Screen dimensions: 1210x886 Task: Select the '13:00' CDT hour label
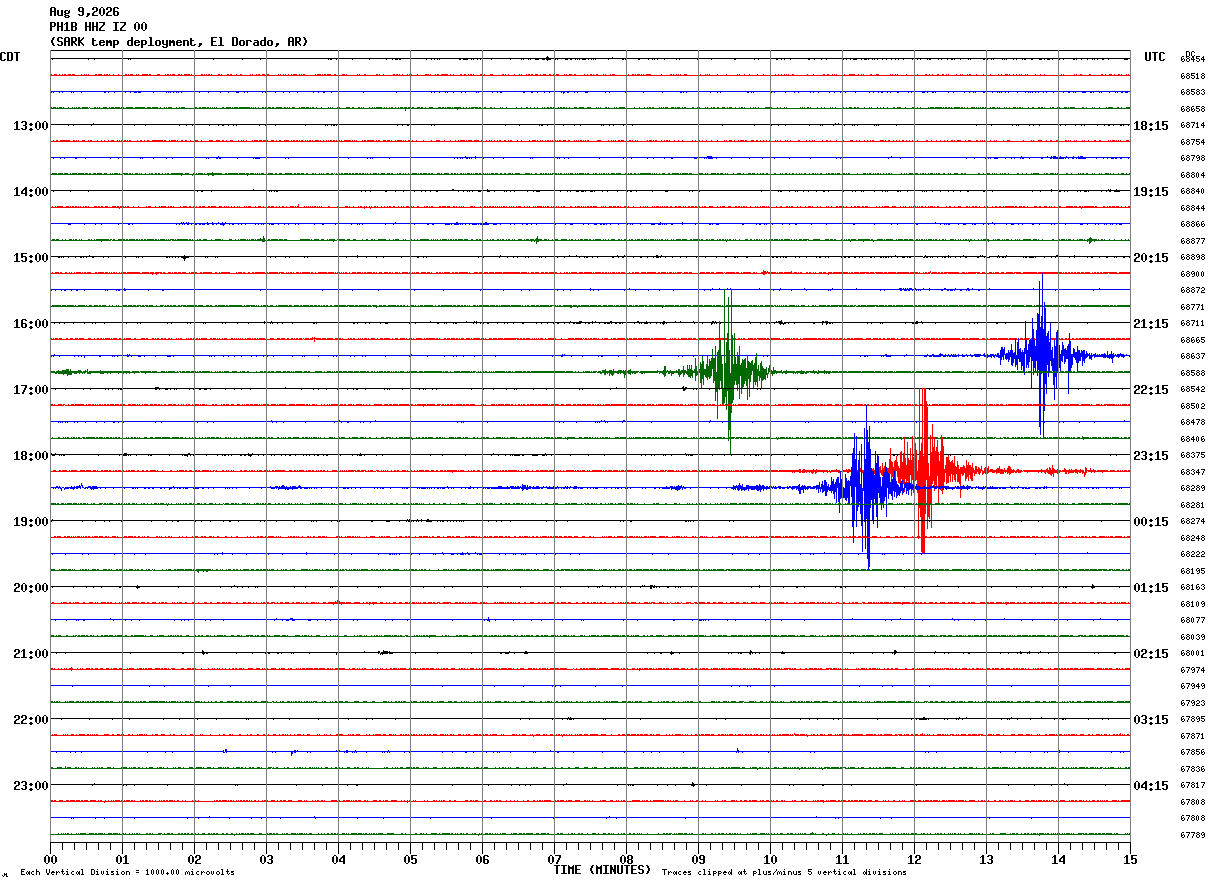point(30,125)
